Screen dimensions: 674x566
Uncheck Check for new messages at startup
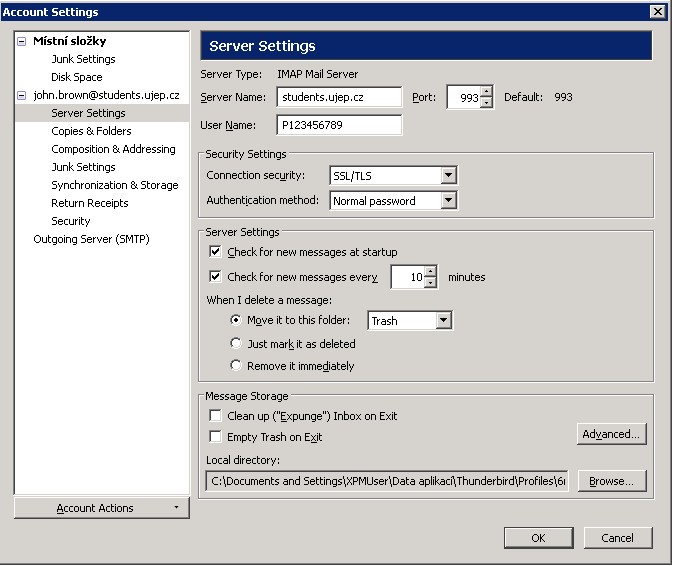tap(215, 252)
